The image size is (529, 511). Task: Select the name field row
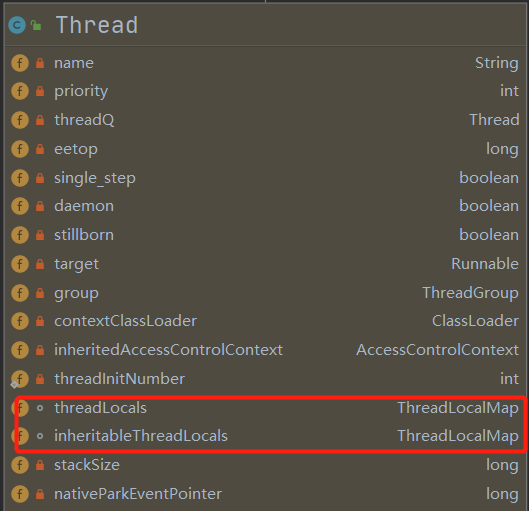[265, 63]
